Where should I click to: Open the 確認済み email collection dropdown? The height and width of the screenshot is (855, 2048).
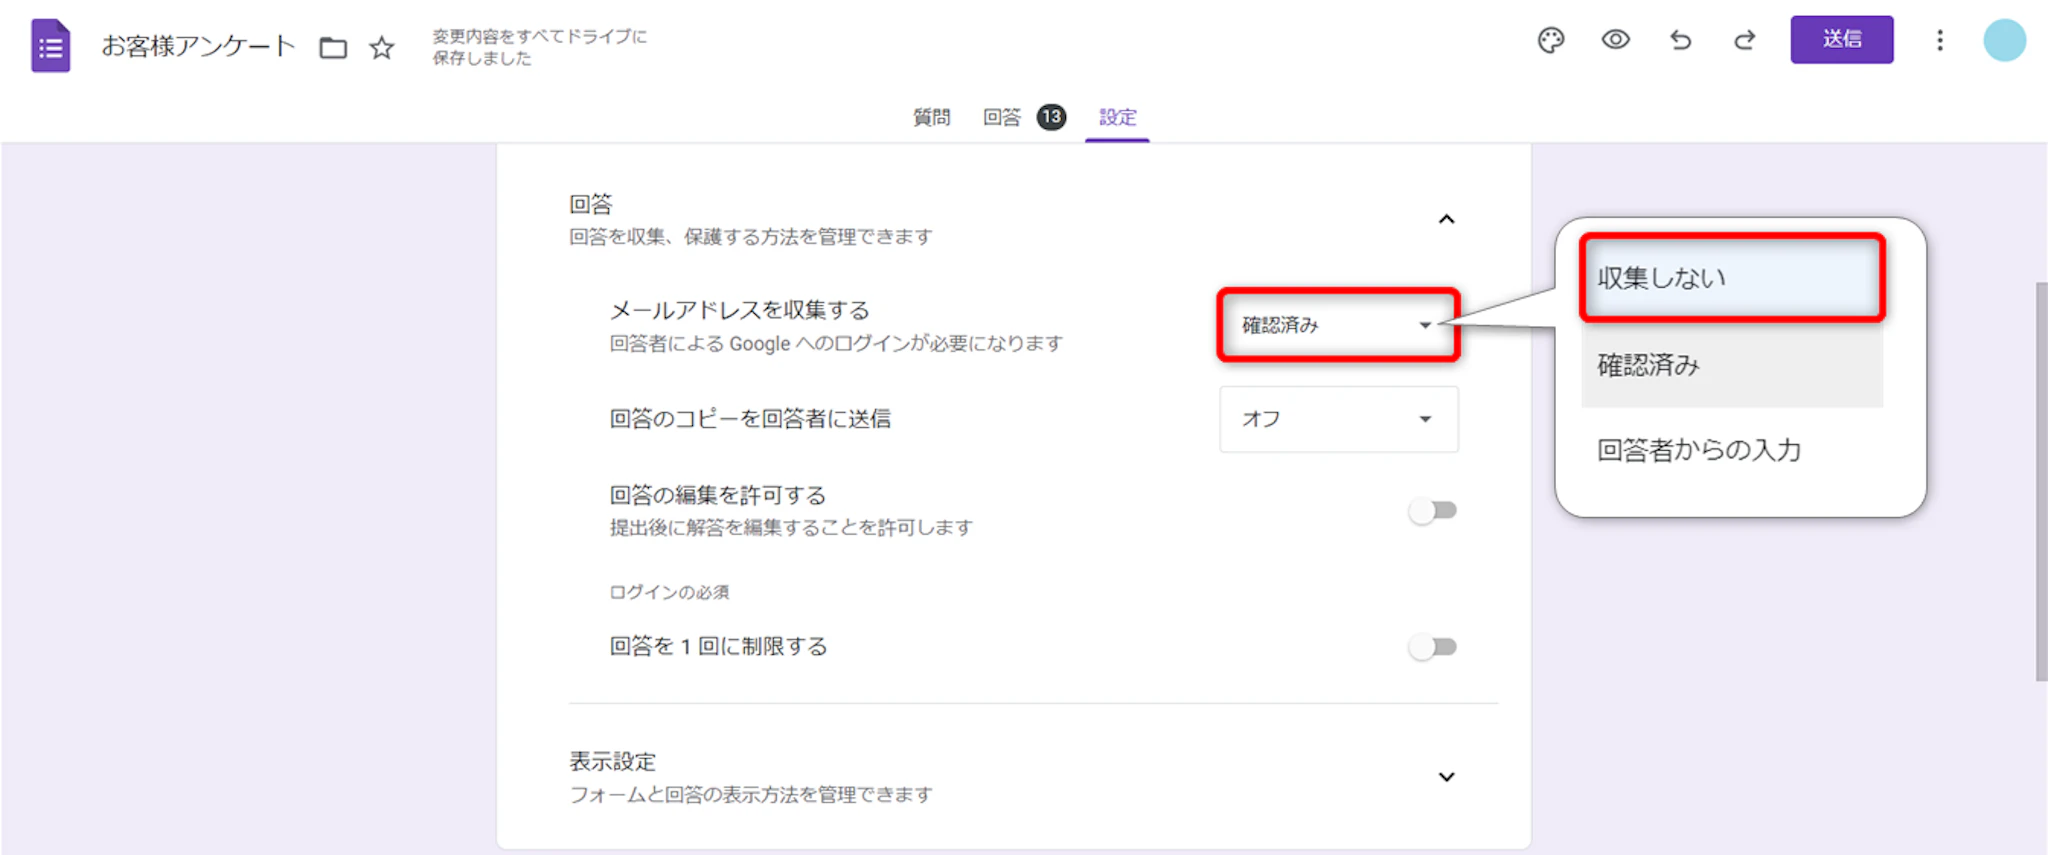[x=1337, y=325]
